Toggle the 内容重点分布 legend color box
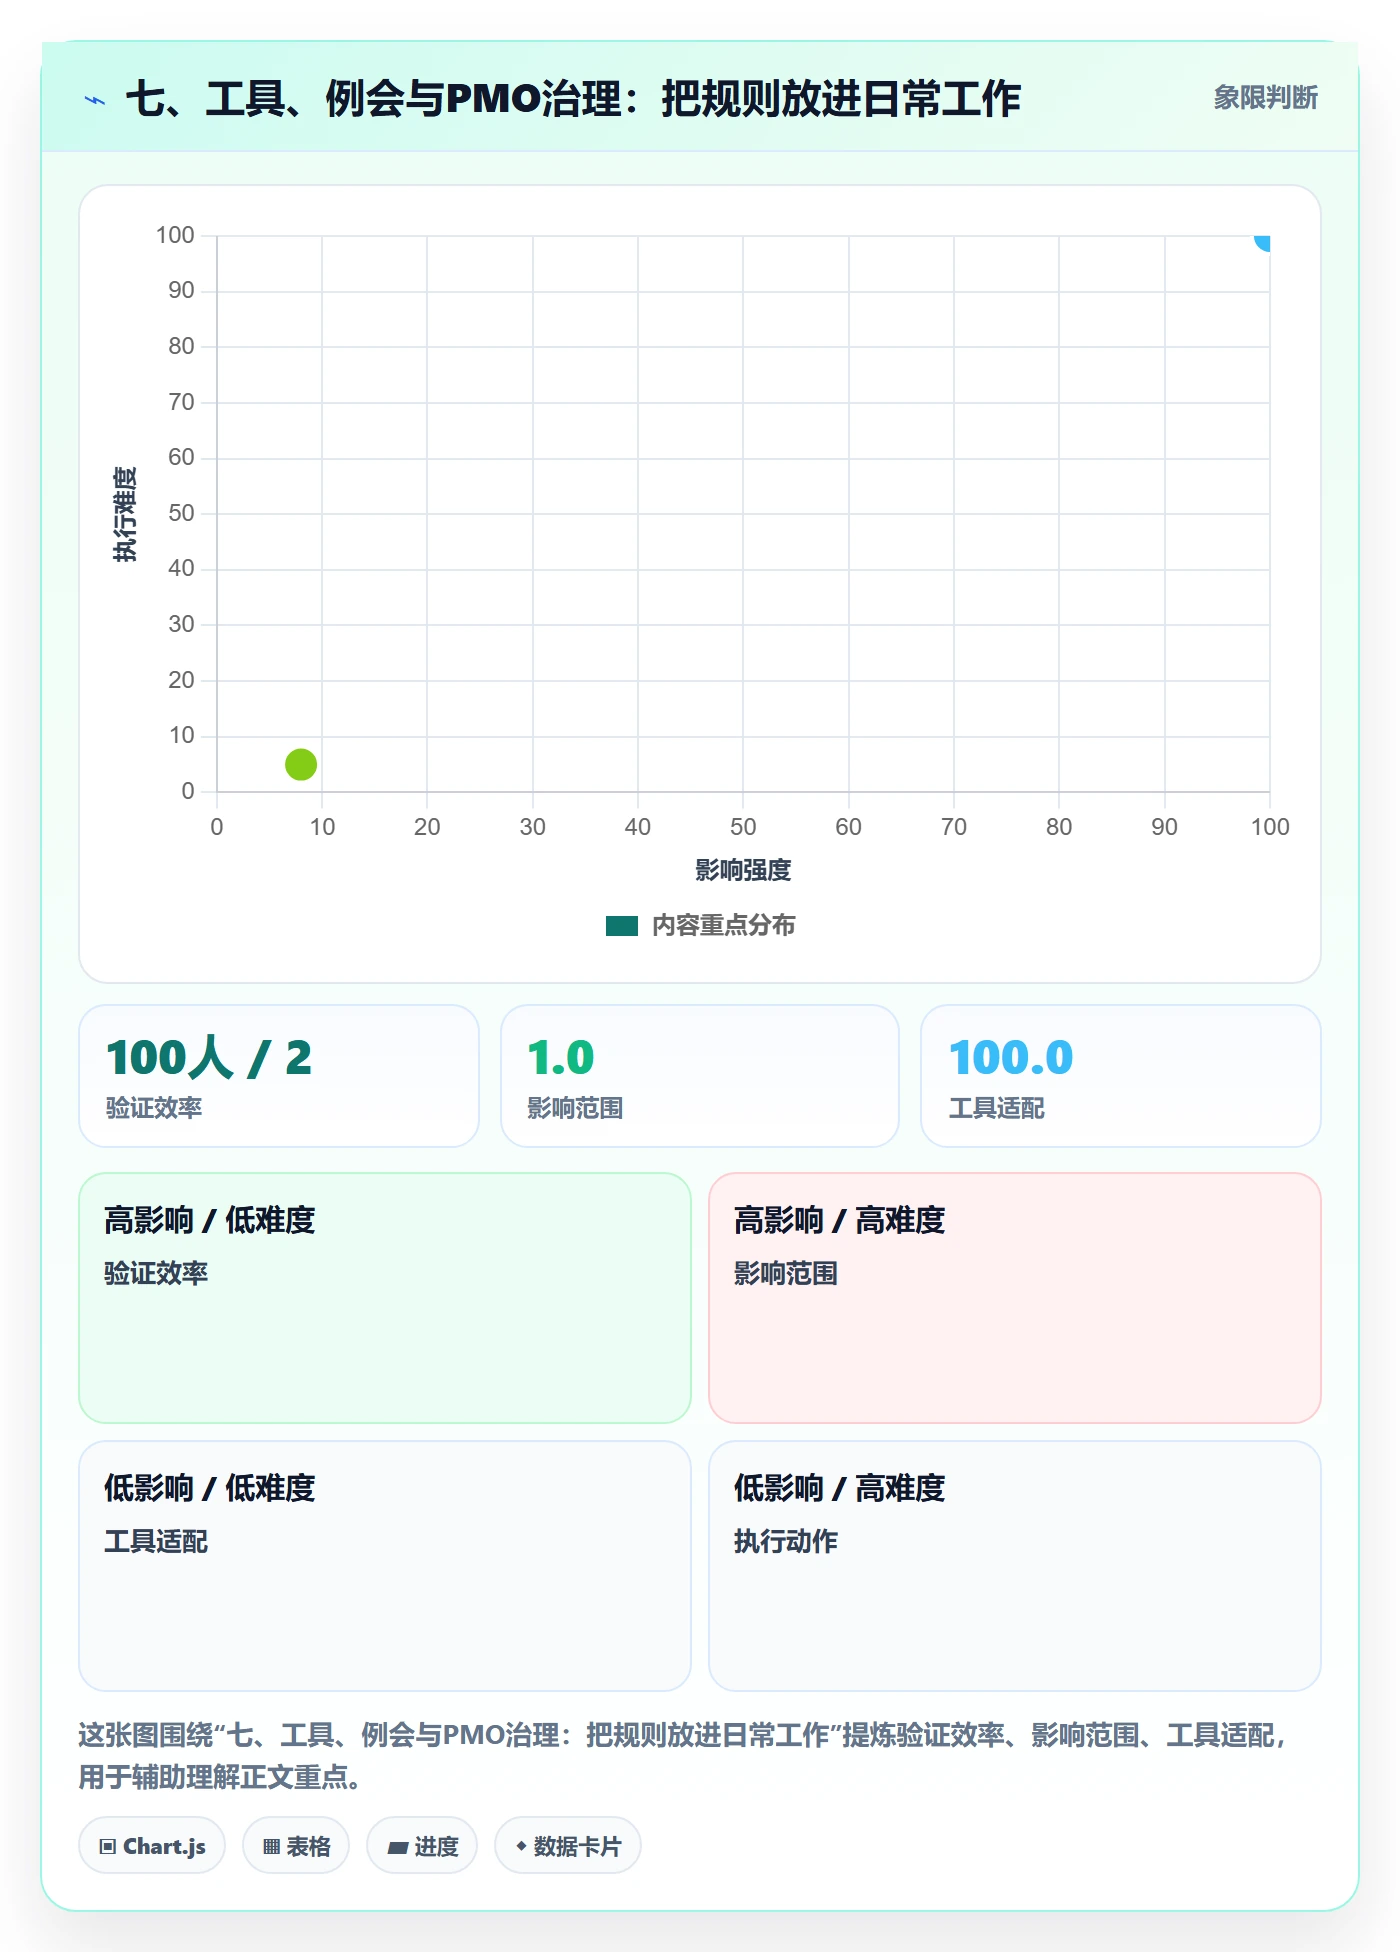 (621, 926)
